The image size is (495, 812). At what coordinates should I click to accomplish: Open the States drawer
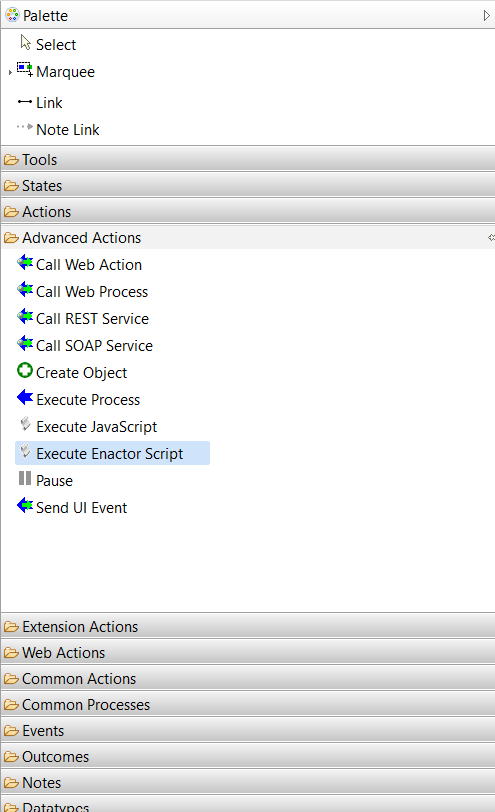(248, 185)
